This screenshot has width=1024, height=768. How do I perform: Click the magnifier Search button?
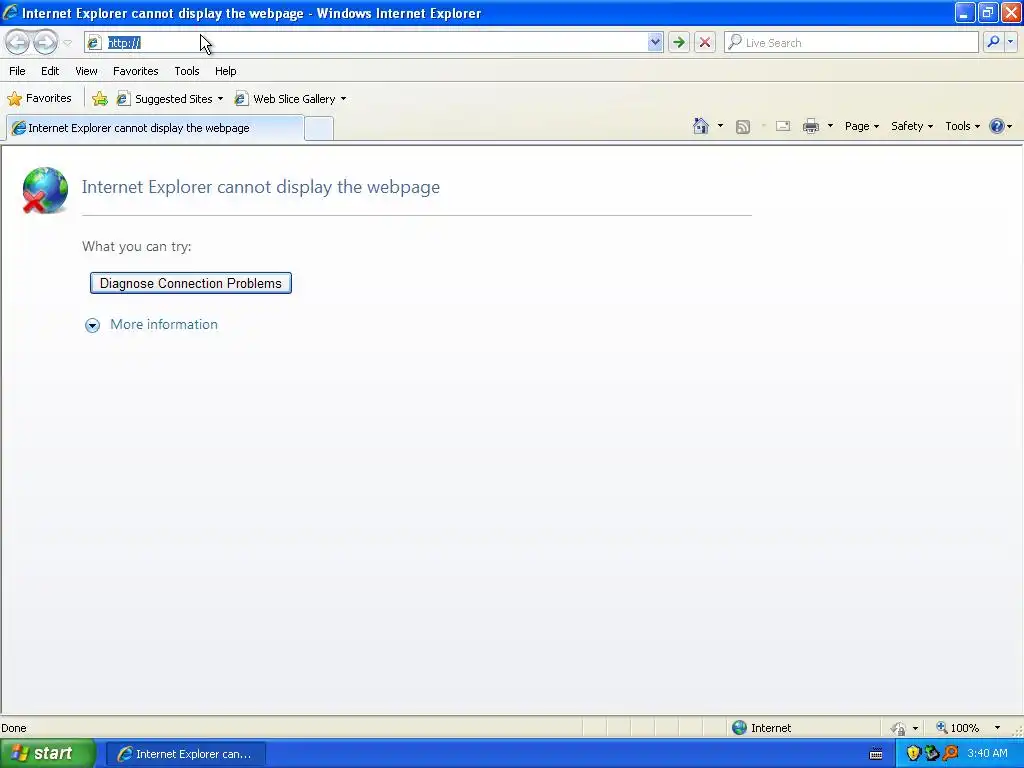pyautogui.click(x=993, y=42)
